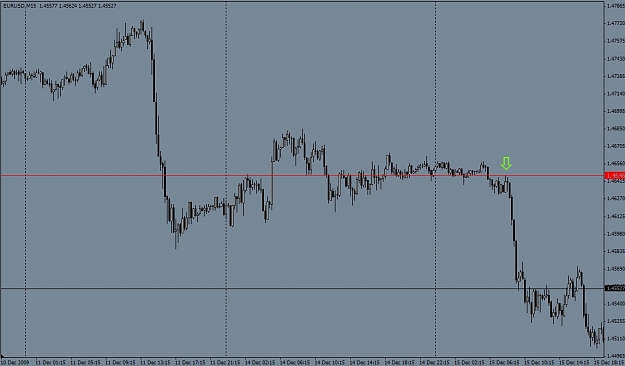Click the 11 Dec 09:15 time label

120,362
